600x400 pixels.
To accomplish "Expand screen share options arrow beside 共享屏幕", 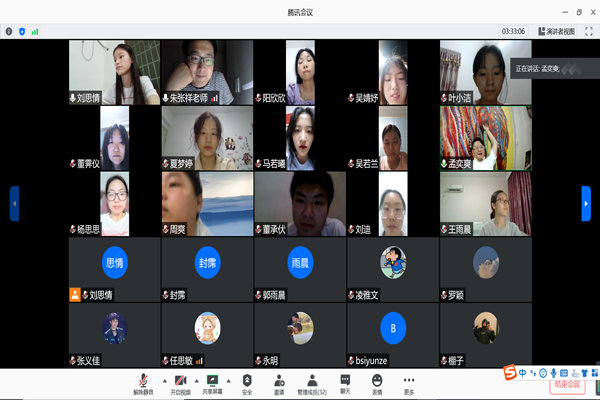I will [x=227, y=379].
